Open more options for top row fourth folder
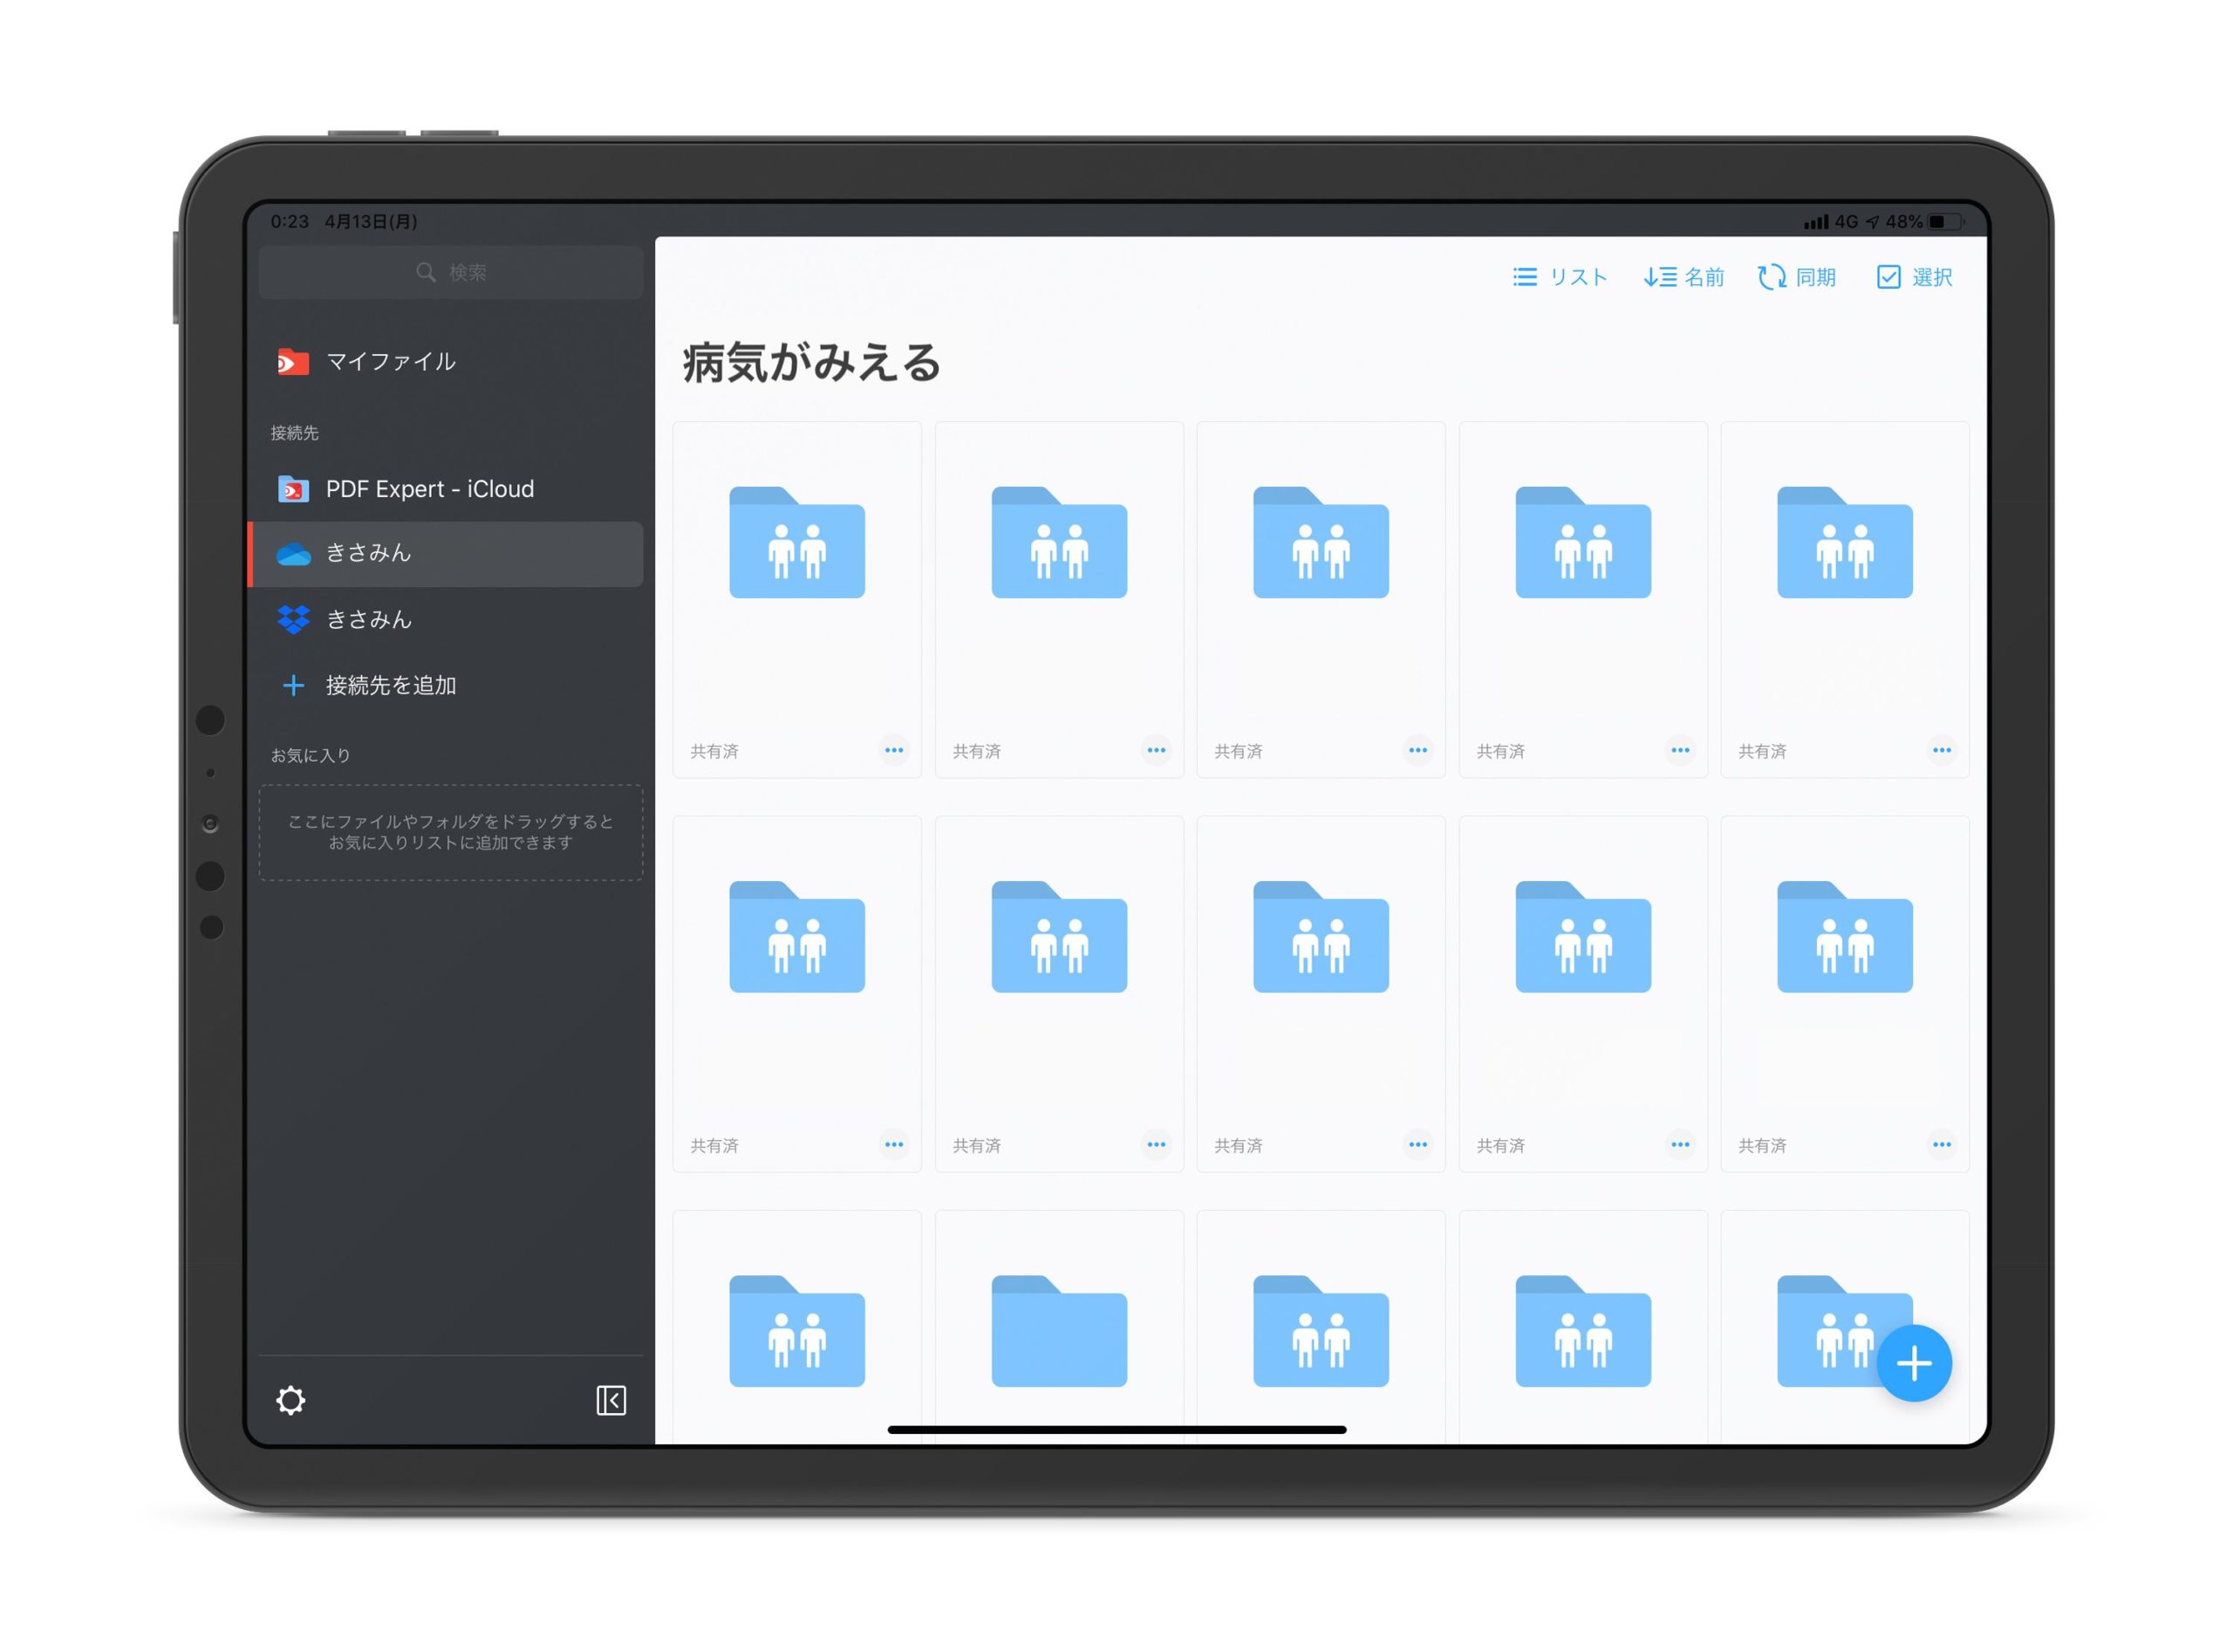 1680,750
